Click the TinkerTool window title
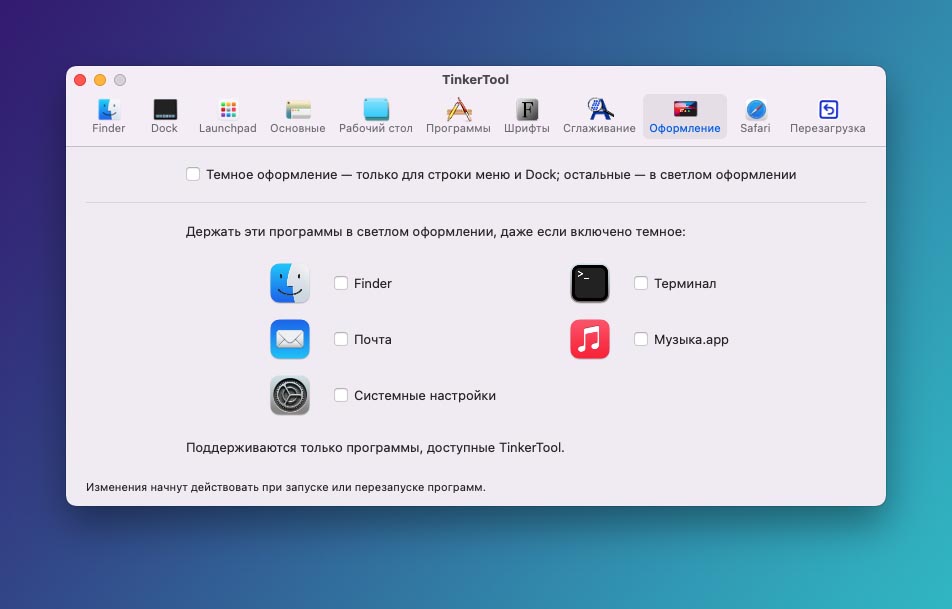 click(x=475, y=80)
